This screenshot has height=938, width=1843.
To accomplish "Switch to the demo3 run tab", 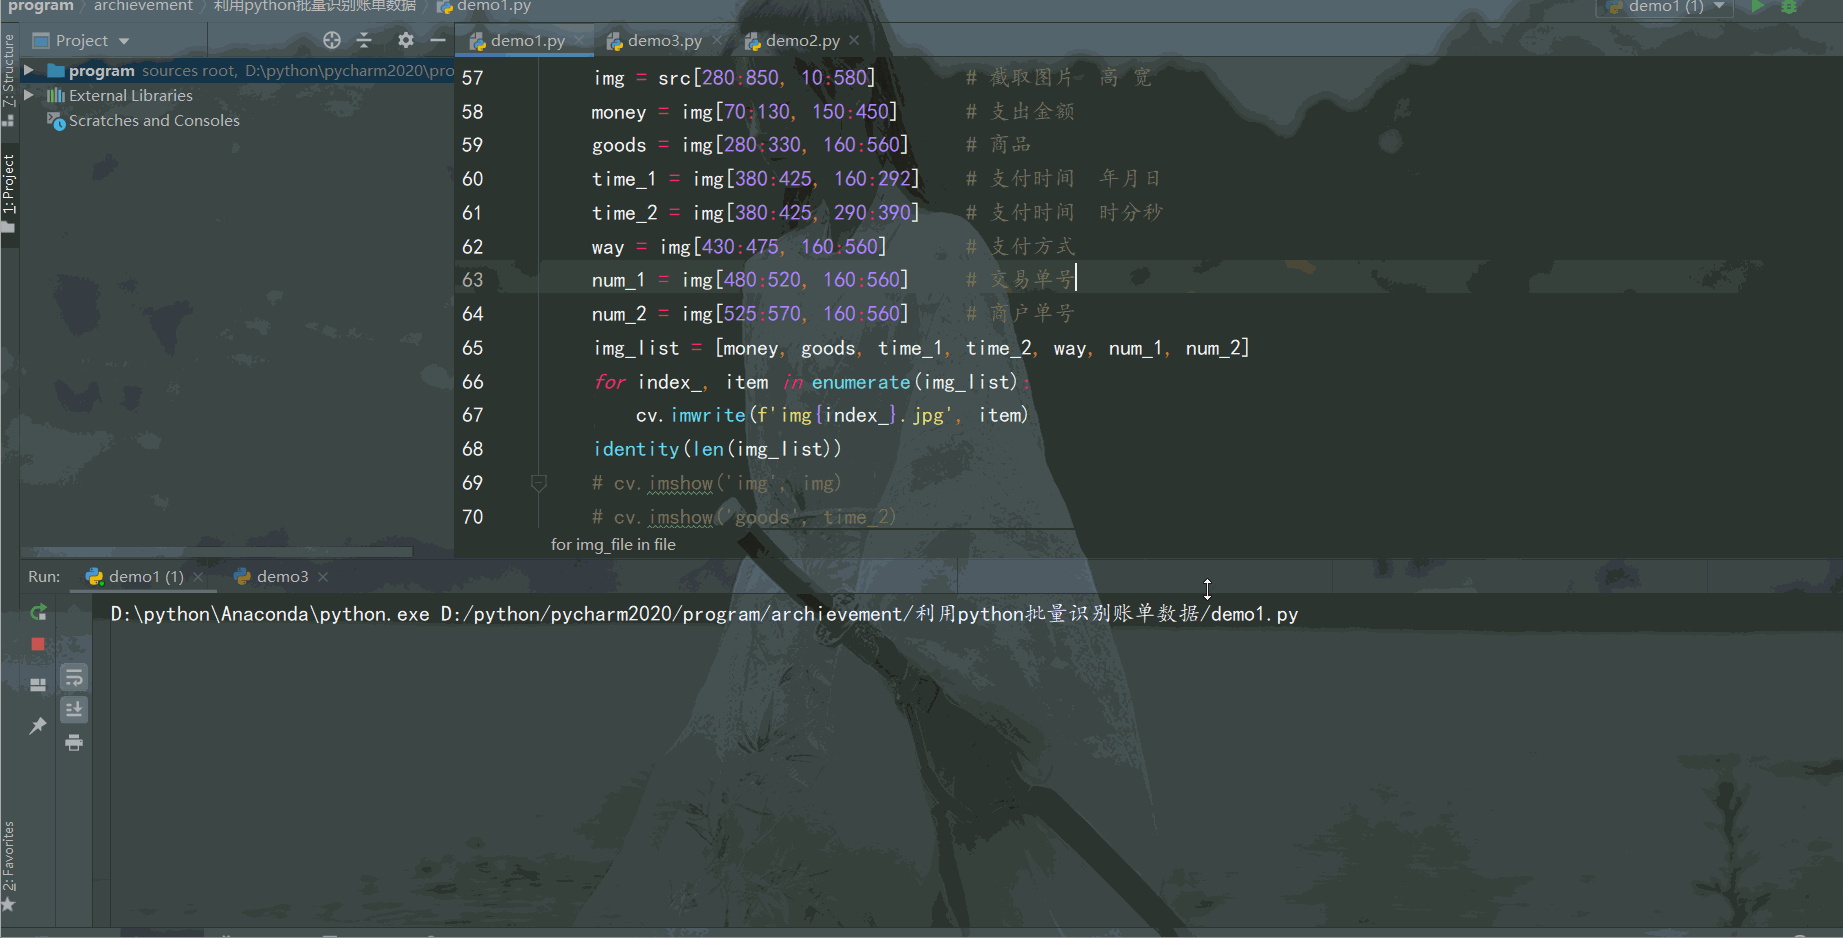I will (x=281, y=577).
